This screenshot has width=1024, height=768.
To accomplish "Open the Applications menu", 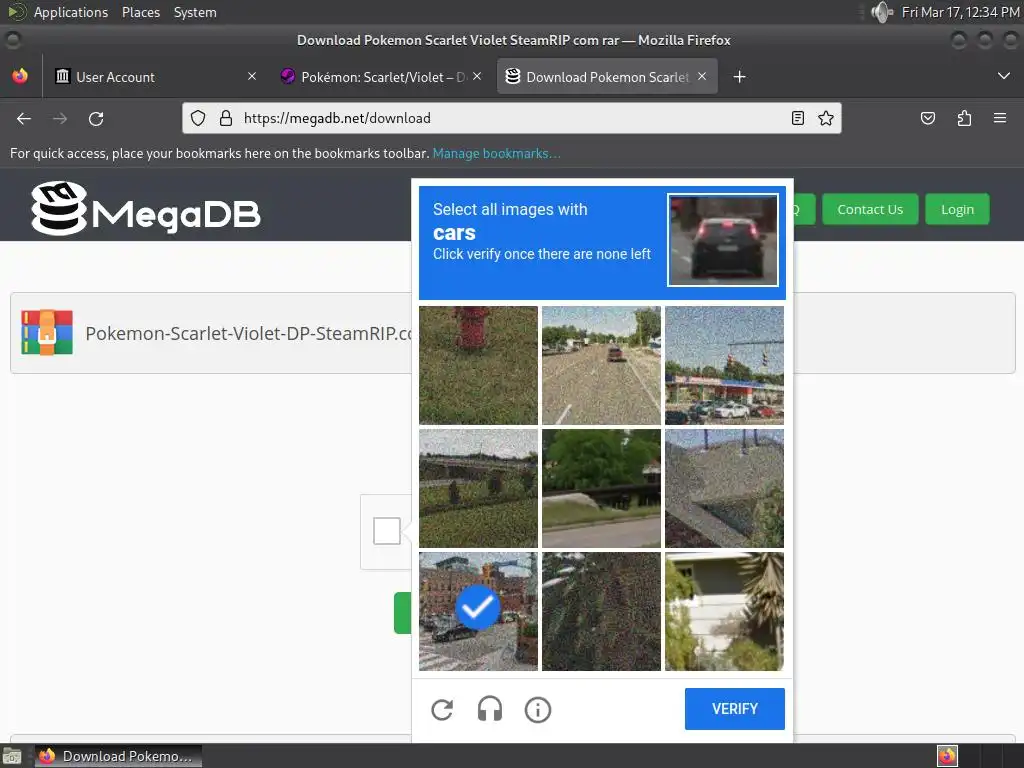I will [71, 12].
